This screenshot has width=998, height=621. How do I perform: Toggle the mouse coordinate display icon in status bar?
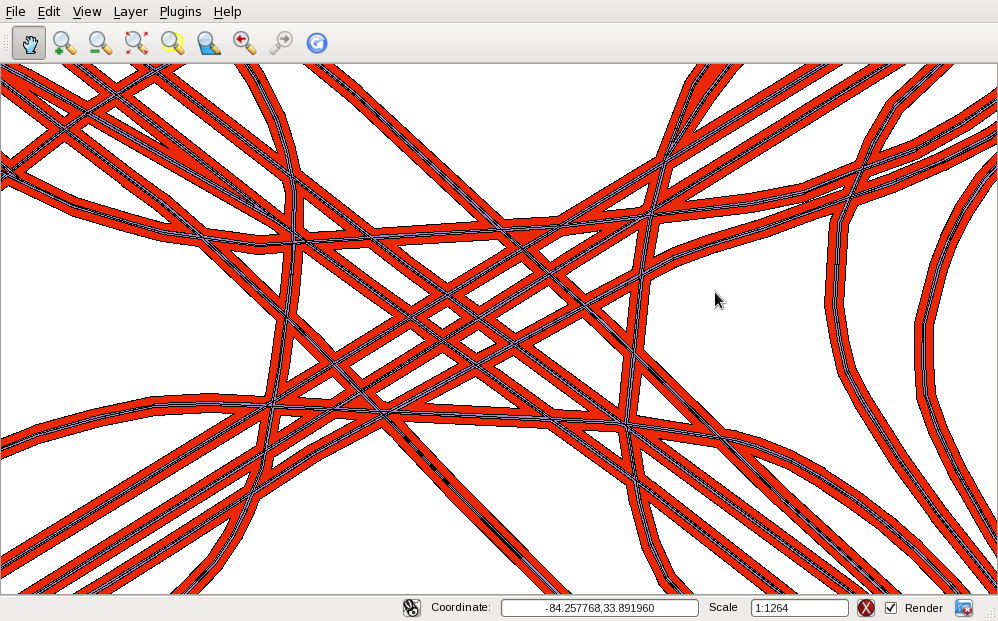pyautogui.click(x=411, y=608)
